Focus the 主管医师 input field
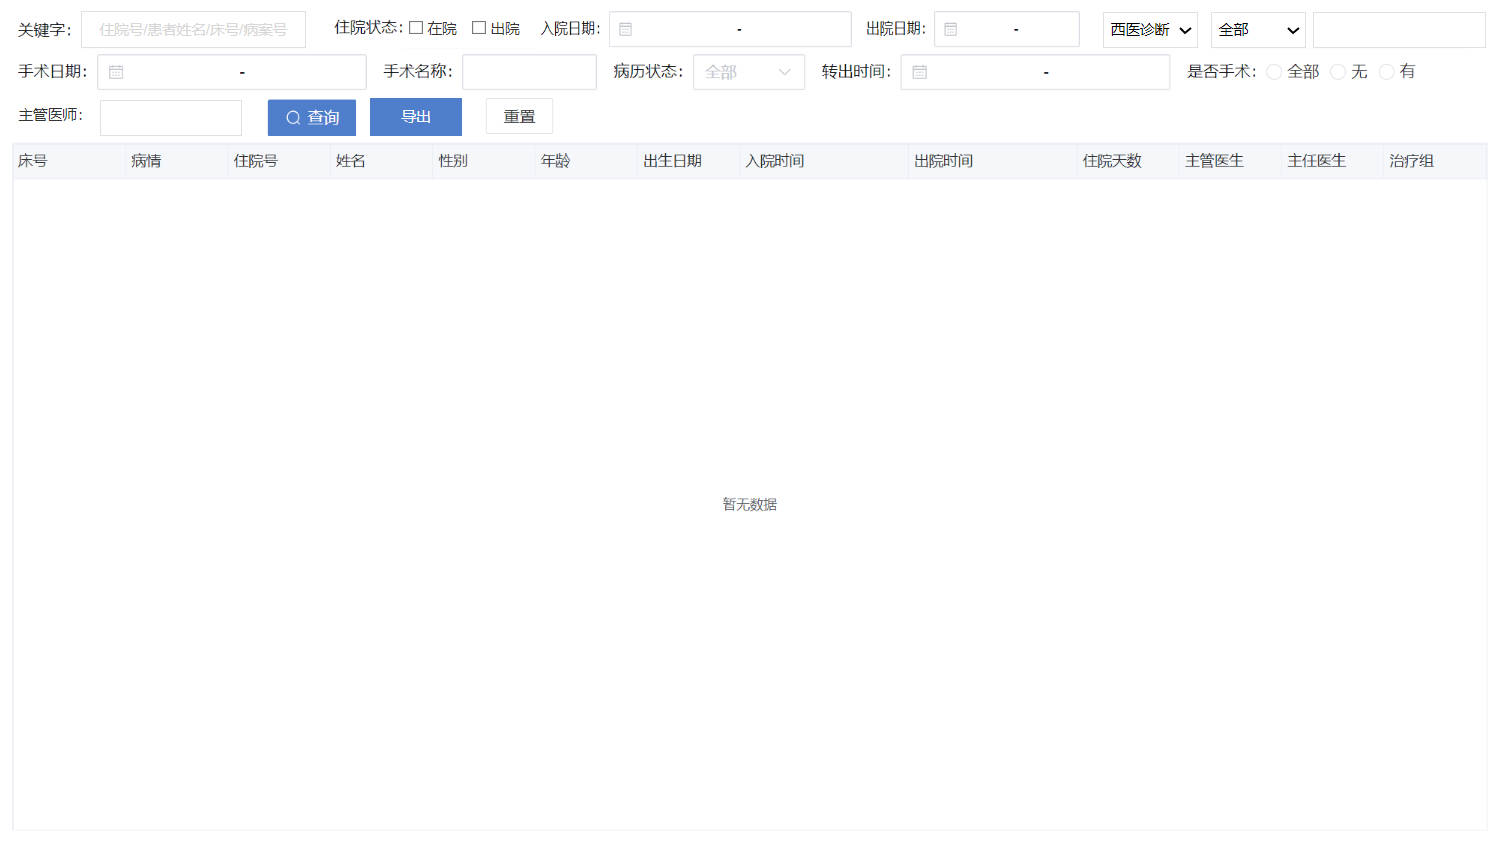The image size is (1499, 841). (x=171, y=118)
